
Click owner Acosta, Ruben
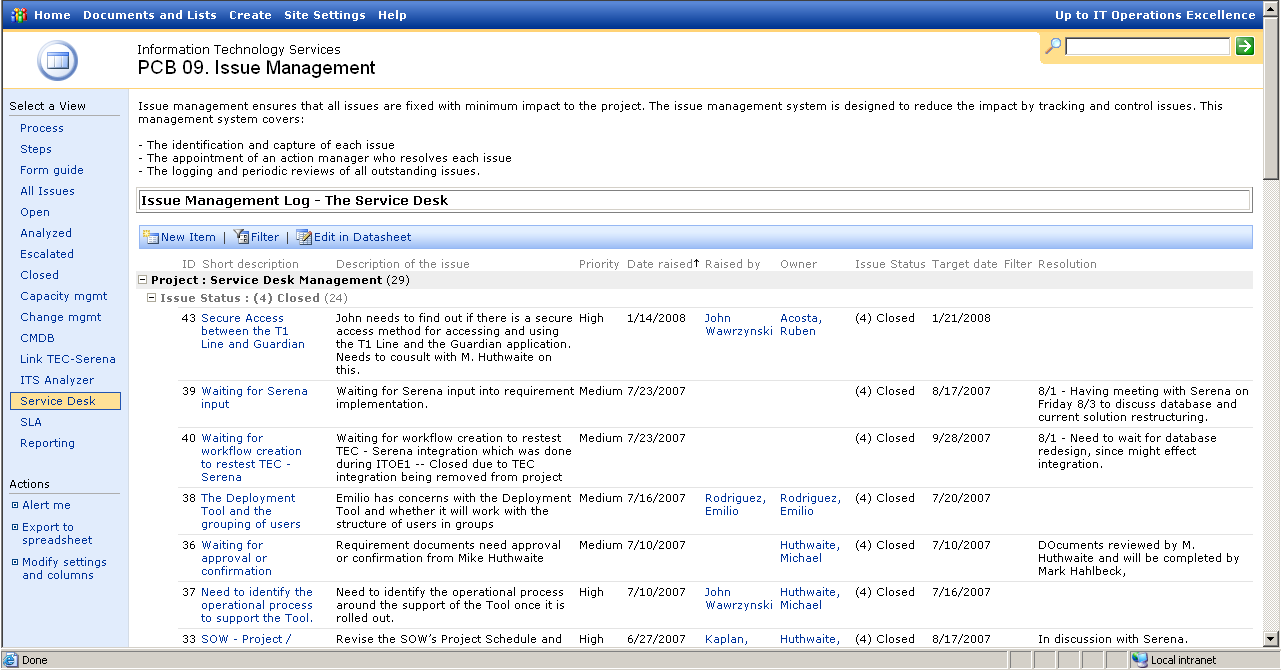coord(801,325)
